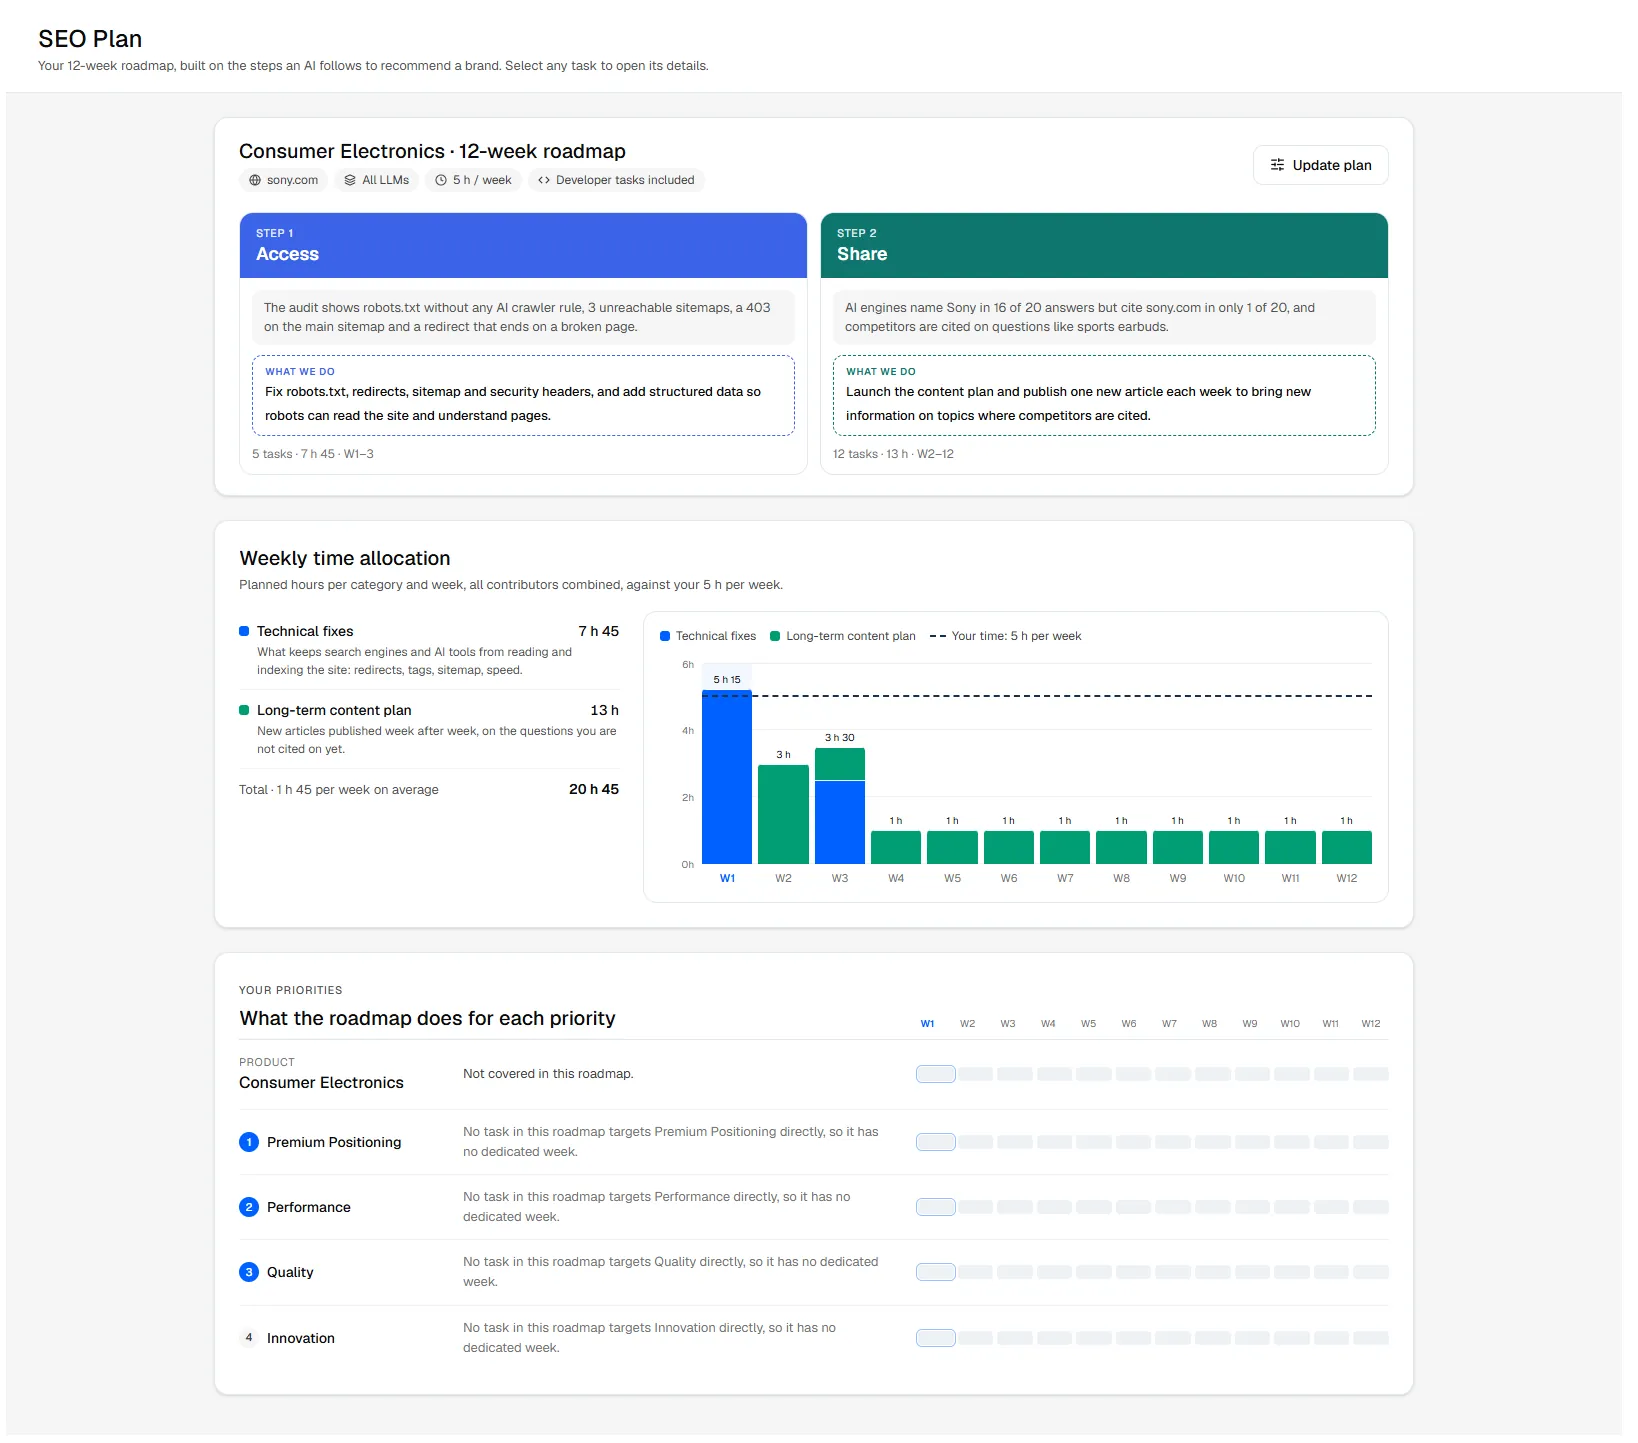Click the W6 label under the chart

click(x=1009, y=878)
